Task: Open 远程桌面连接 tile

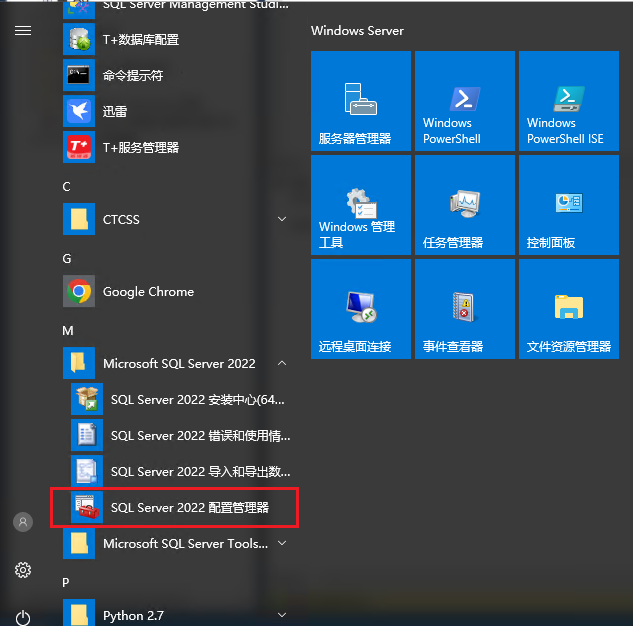Action: (x=361, y=309)
